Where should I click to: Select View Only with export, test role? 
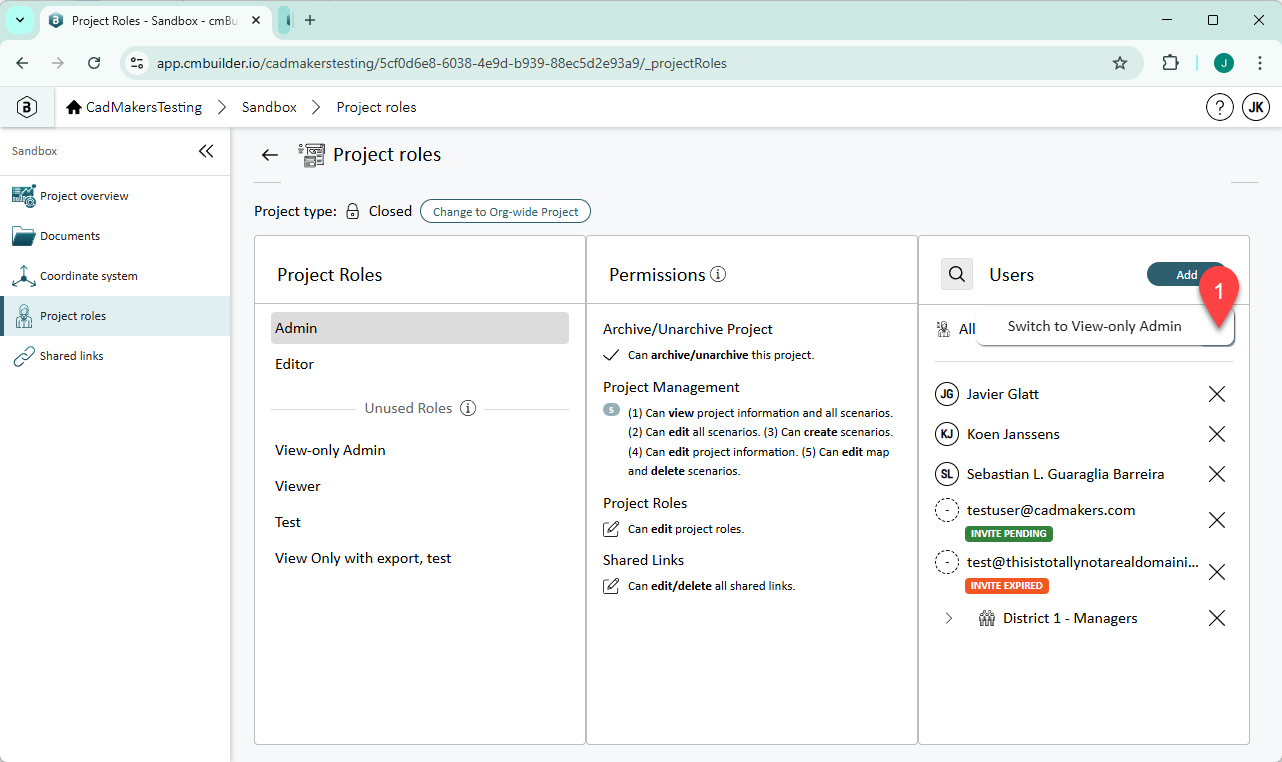point(420,558)
